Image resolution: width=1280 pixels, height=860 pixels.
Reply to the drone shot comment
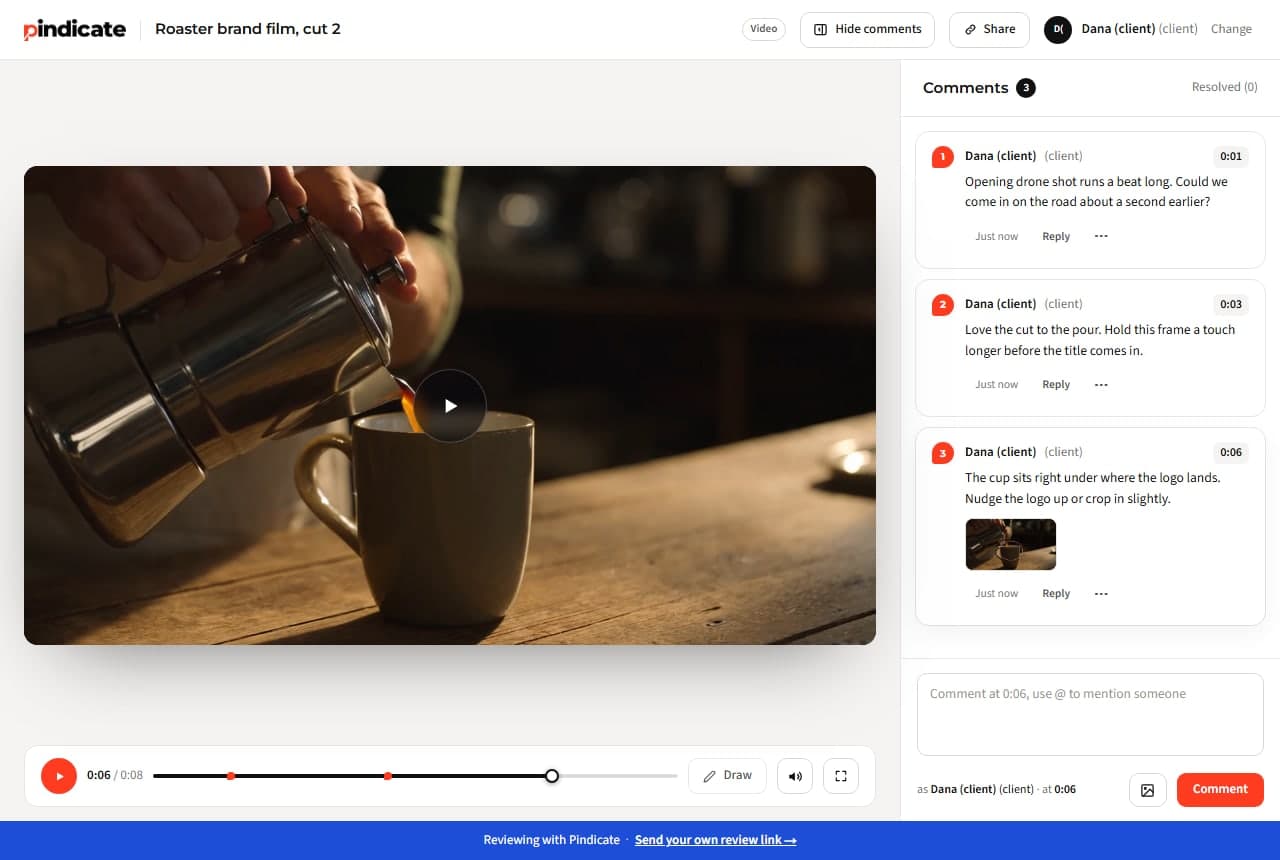pyautogui.click(x=1056, y=237)
